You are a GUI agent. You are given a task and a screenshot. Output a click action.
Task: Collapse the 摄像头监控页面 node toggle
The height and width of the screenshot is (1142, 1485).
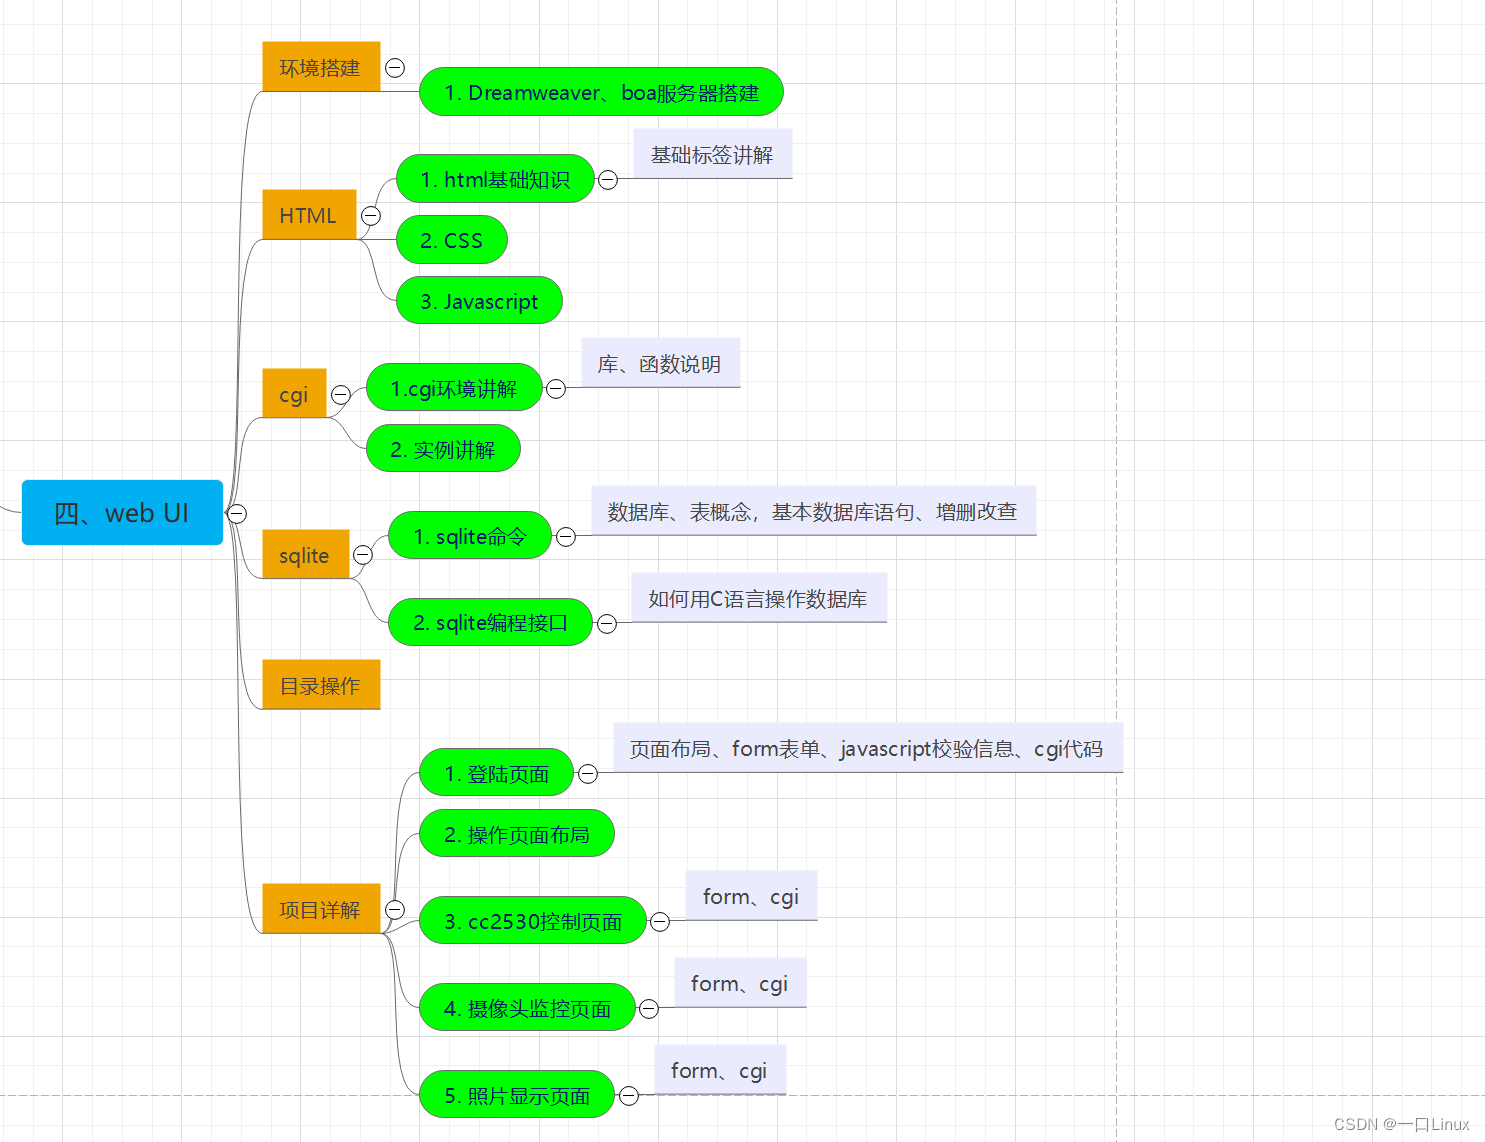click(x=649, y=1009)
